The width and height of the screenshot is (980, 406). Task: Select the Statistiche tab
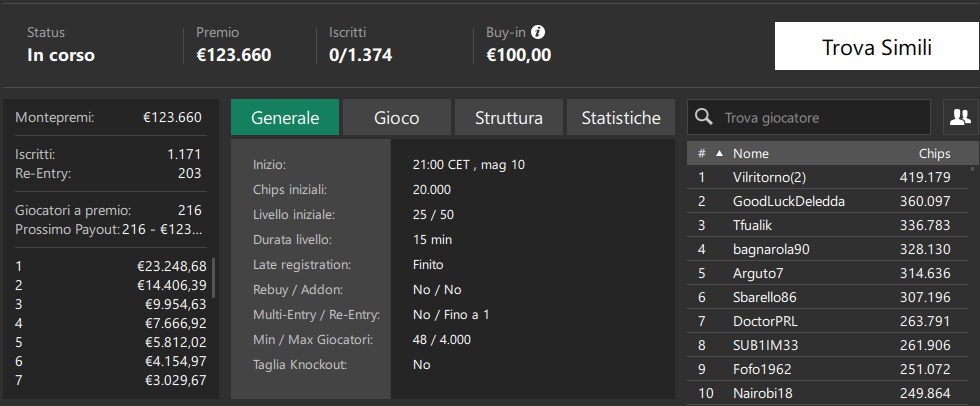click(621, 117)
